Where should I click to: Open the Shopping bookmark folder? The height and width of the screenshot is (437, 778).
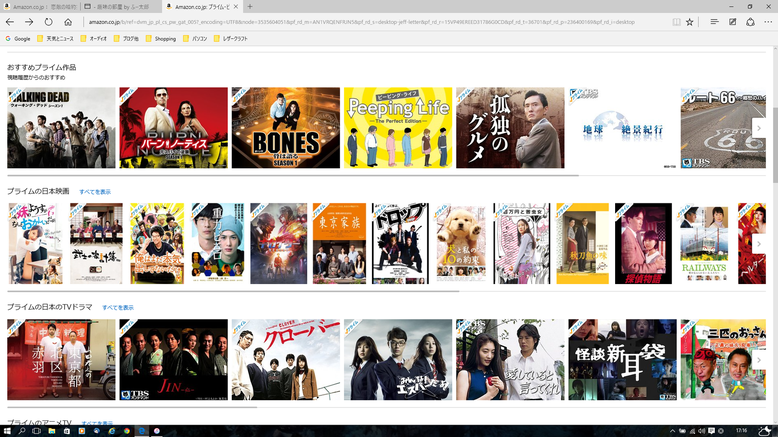coord(161,38)
